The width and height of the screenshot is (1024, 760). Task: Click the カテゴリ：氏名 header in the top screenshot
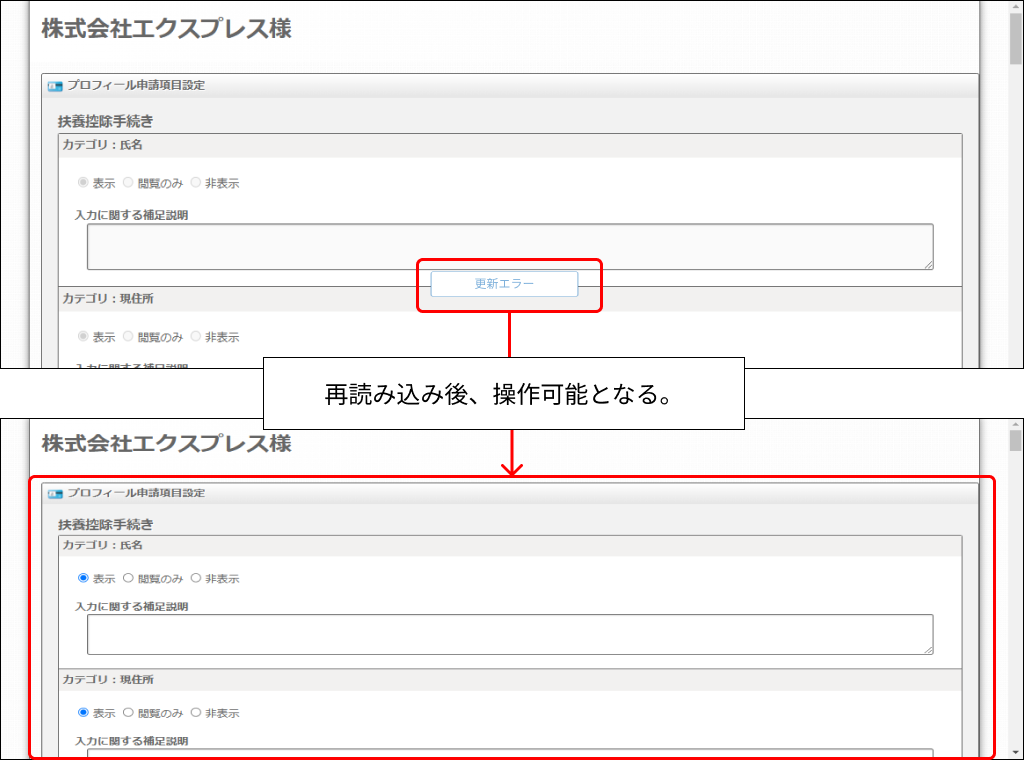coord(103,145)
